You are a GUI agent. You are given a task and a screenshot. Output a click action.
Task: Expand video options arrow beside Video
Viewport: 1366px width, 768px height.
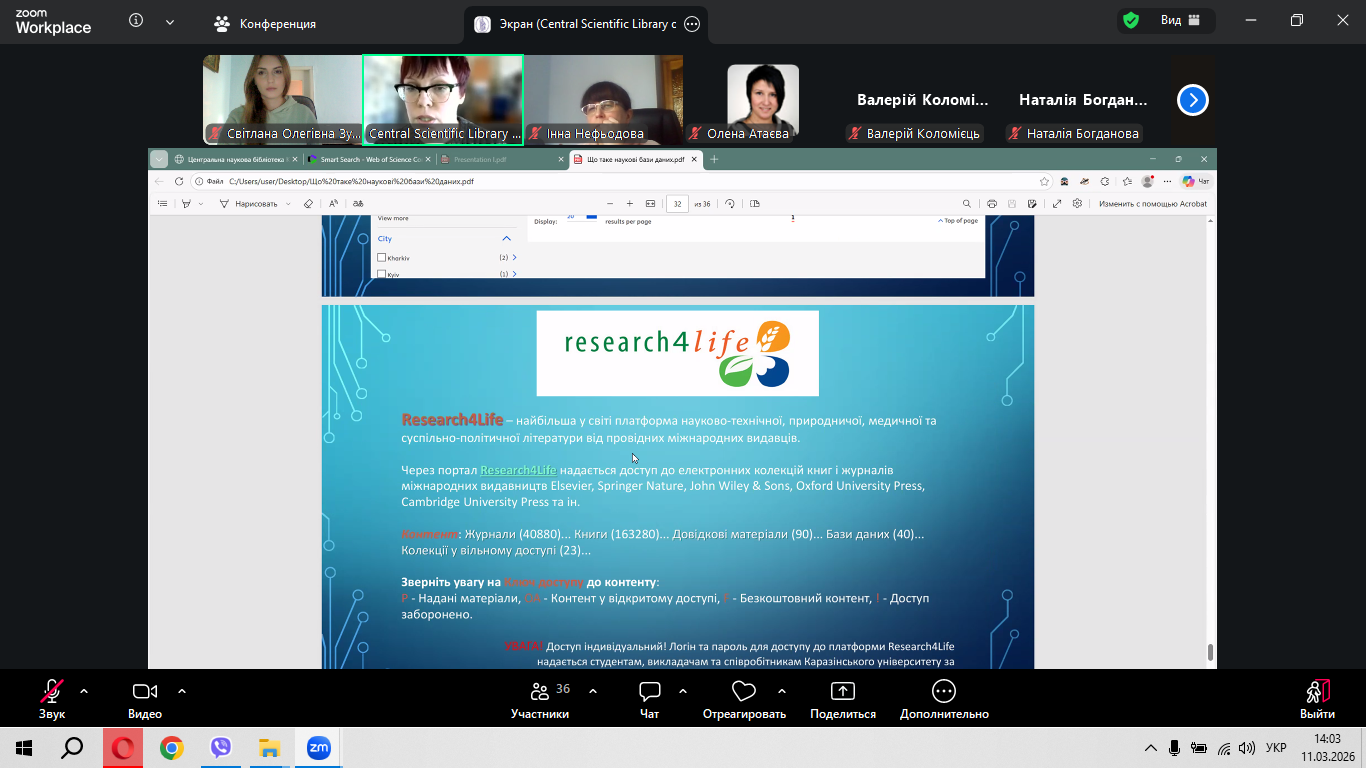pos(182,691)
